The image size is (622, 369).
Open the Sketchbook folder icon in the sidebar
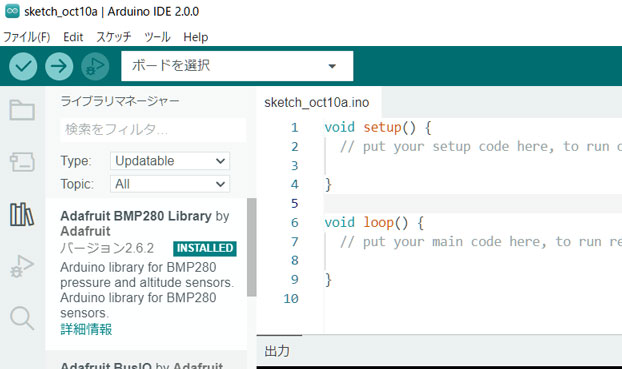tap(22, 110)
